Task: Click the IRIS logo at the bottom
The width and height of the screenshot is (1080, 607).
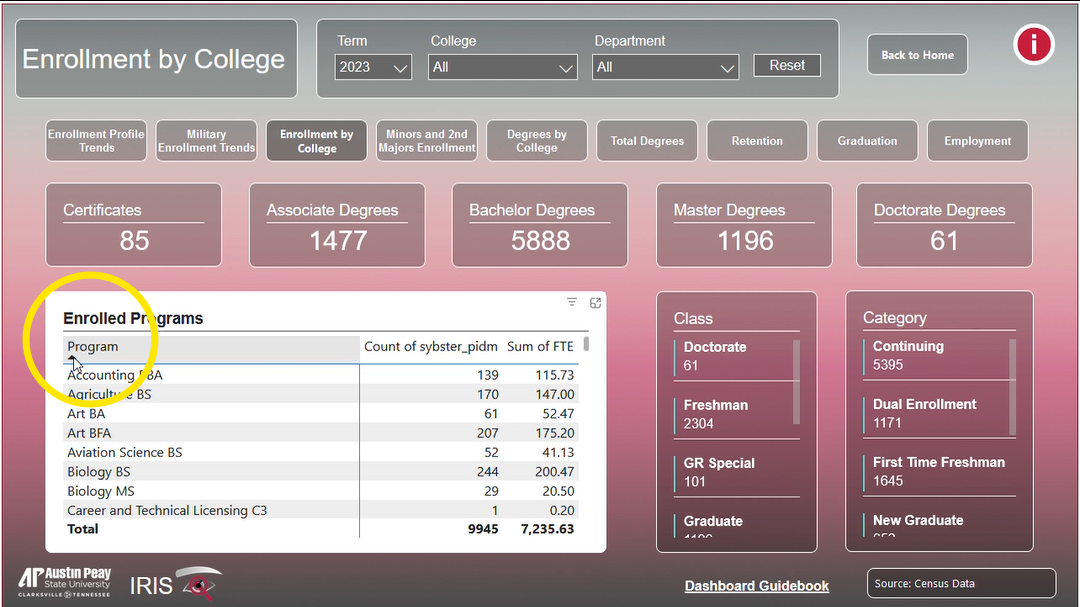Action: [x=175, y=584]
